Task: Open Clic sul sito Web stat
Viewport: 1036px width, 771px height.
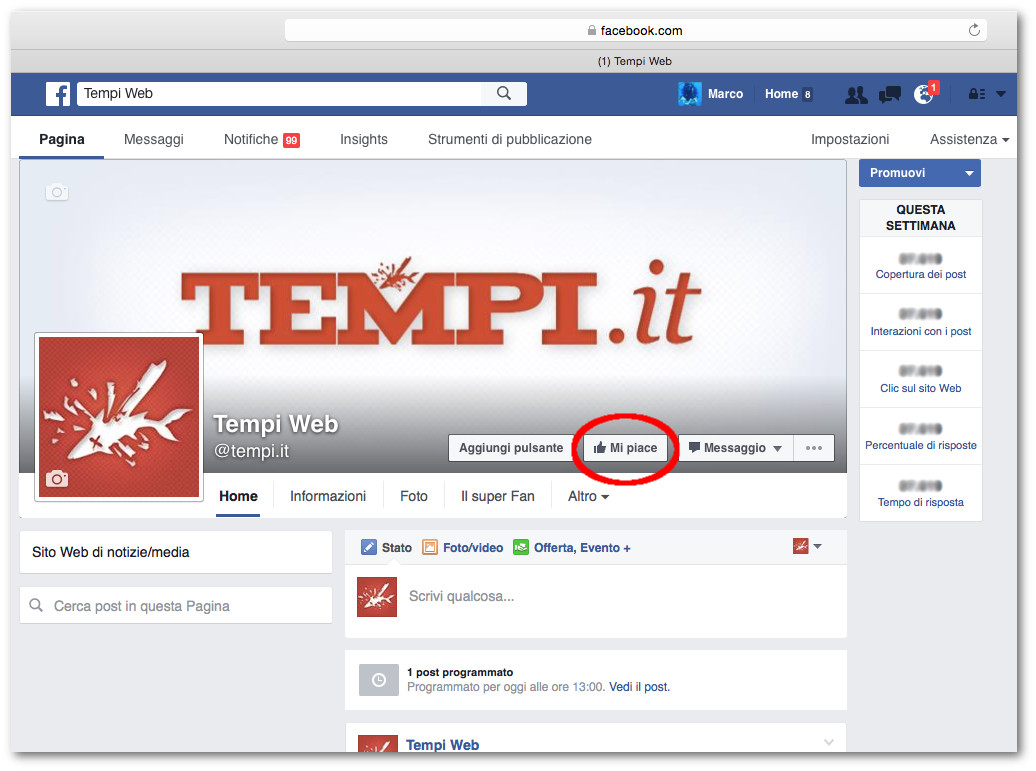Action: (920, 388)
